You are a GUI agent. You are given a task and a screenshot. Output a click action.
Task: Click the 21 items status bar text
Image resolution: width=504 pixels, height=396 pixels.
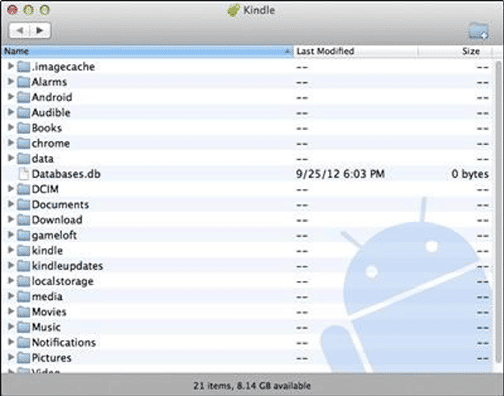point(252,386)
